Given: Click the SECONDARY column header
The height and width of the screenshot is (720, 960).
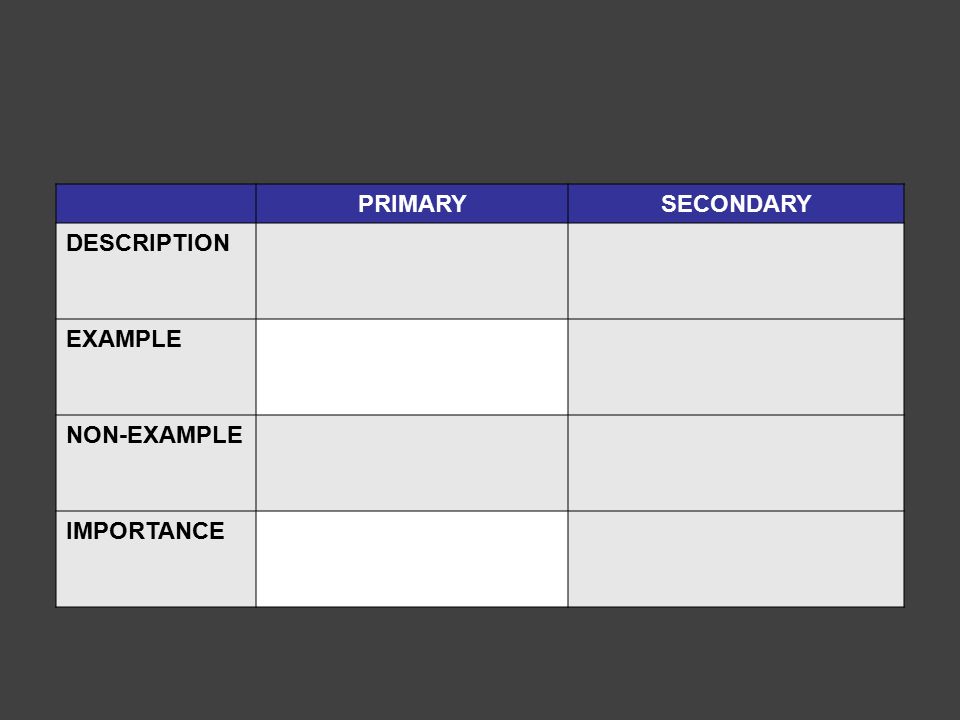Looking at the screenshot, I should click(736, 203).
